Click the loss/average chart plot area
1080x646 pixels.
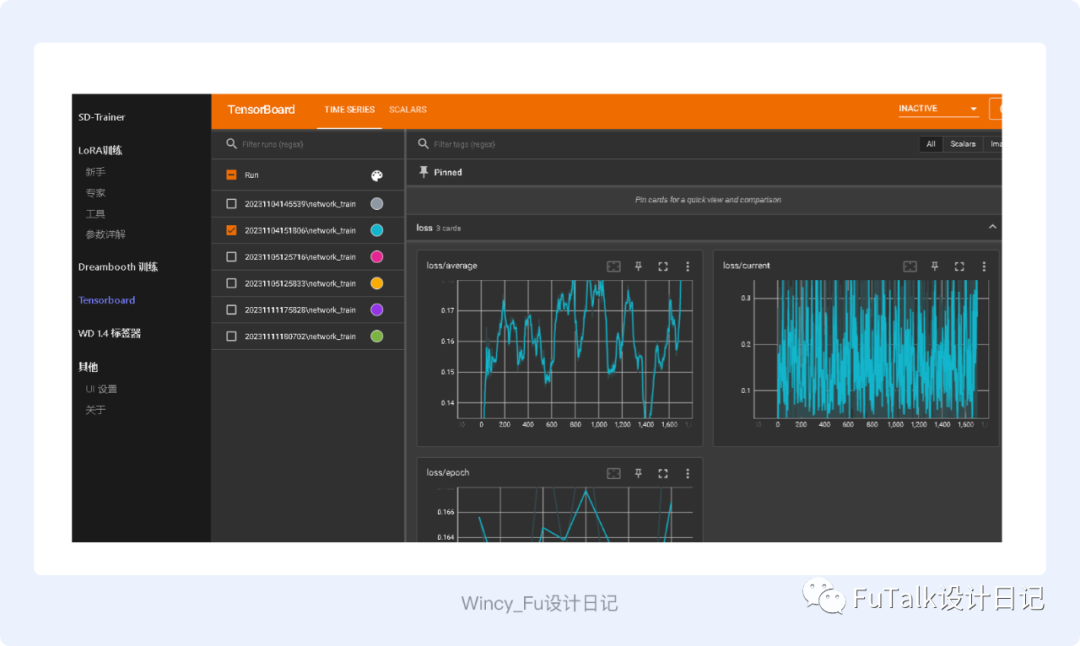(576, 349)
